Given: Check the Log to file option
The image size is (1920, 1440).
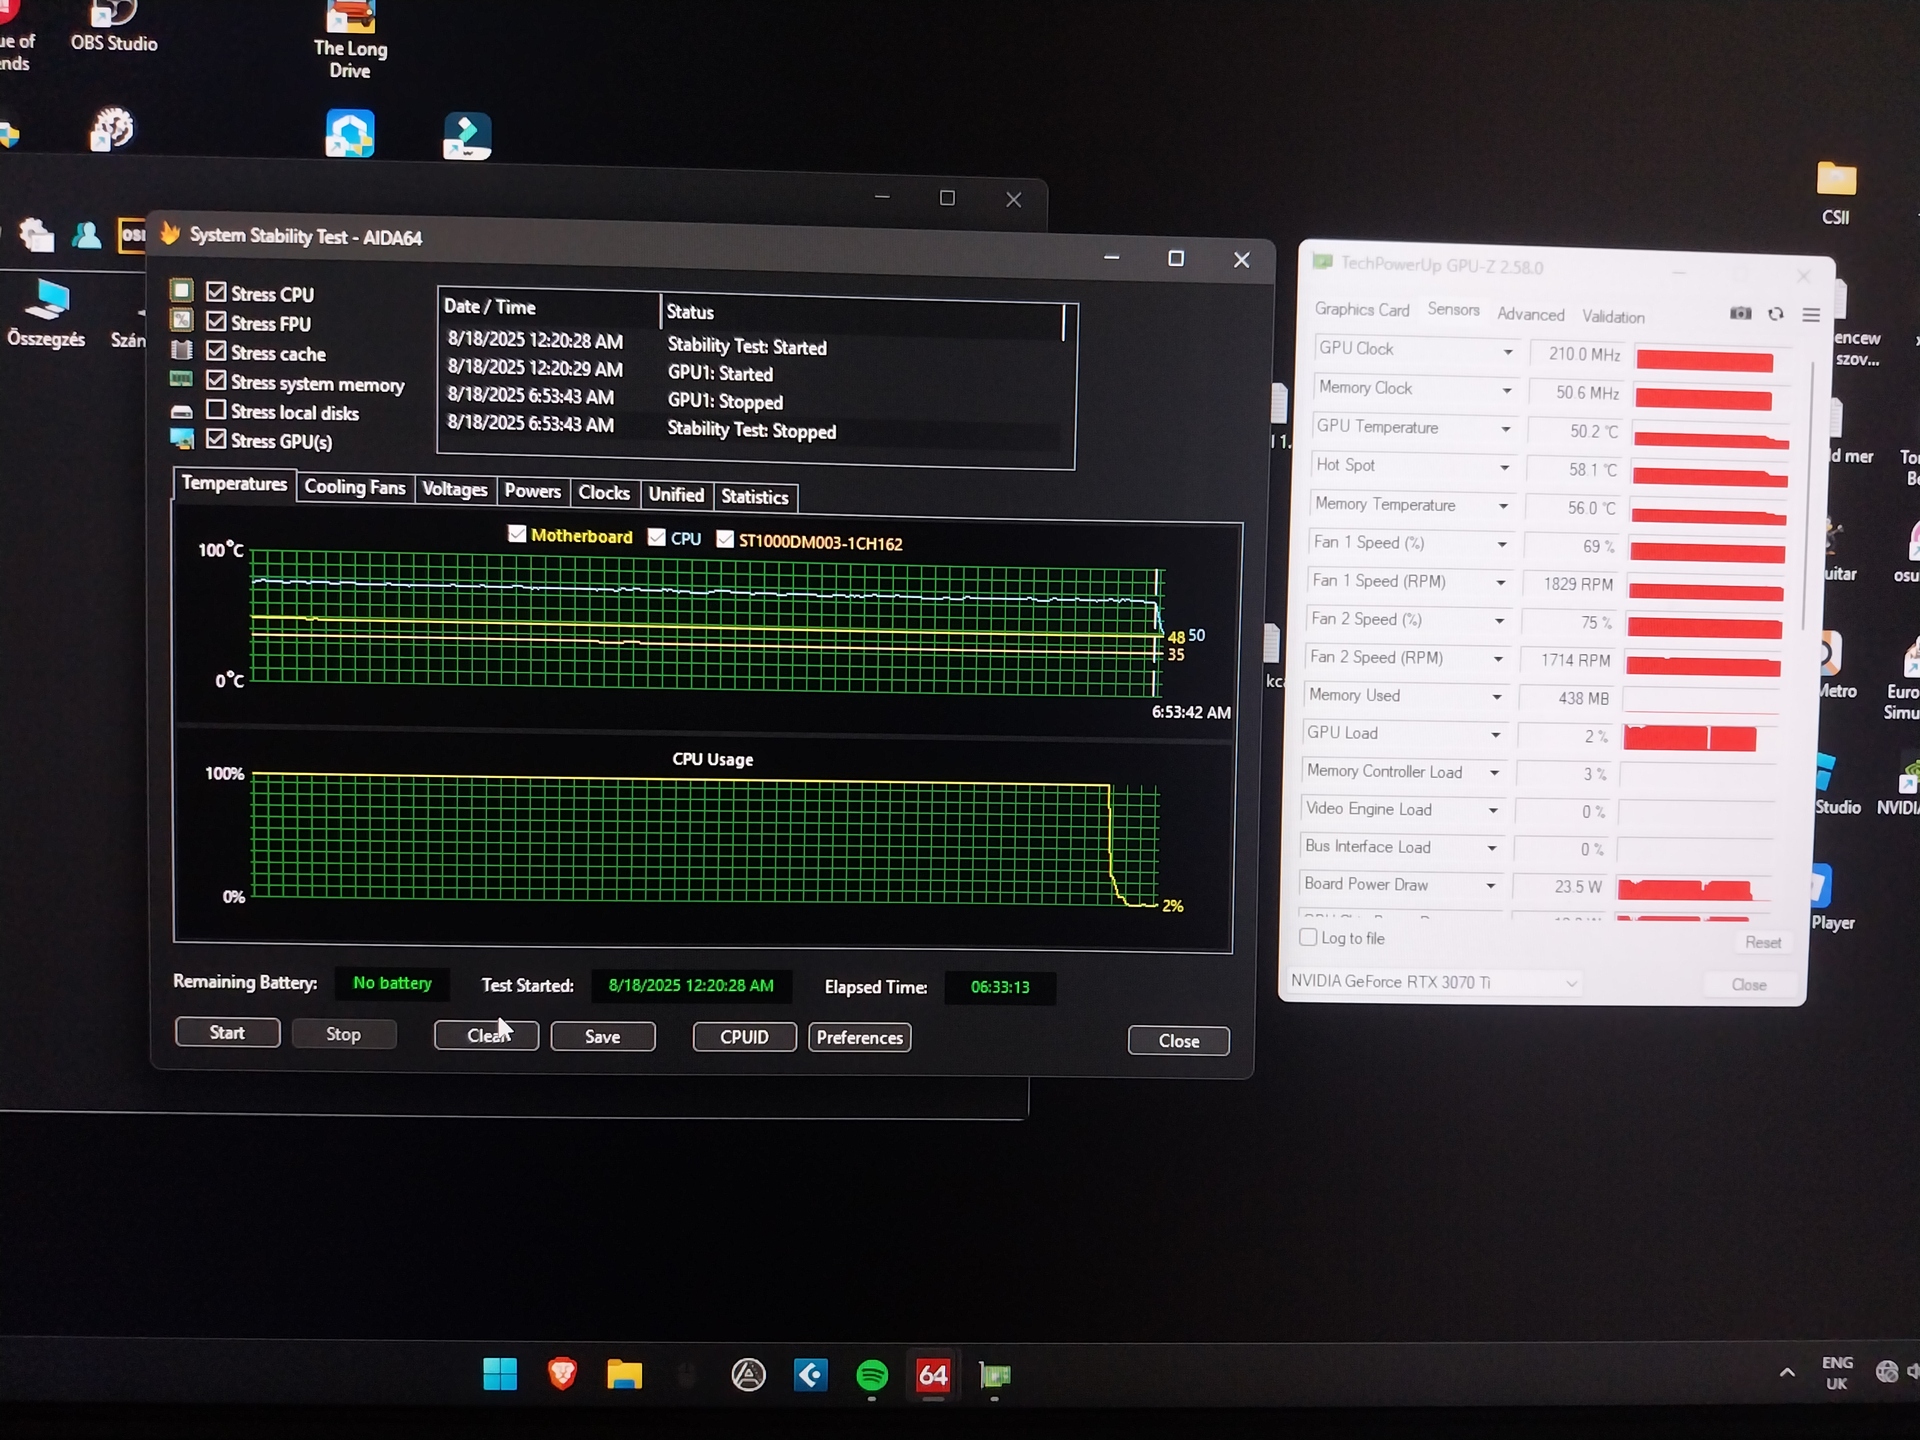Looking at the screenshot, I should (x=1308, y=937).
